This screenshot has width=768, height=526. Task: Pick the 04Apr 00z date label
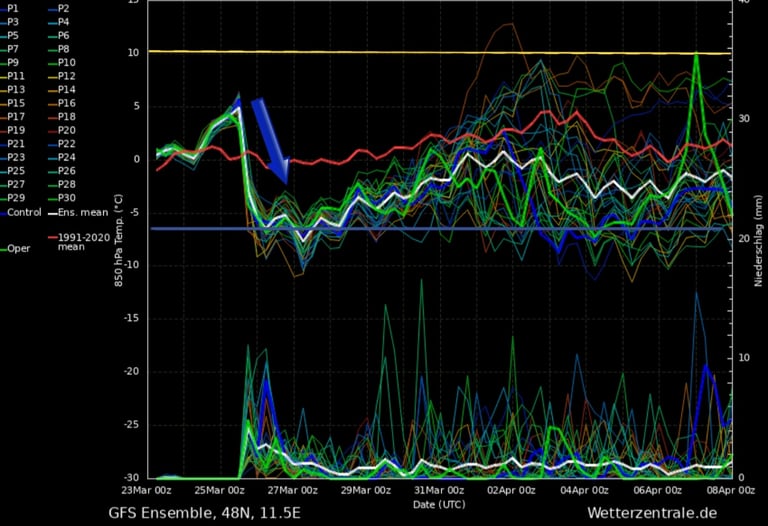584,490
